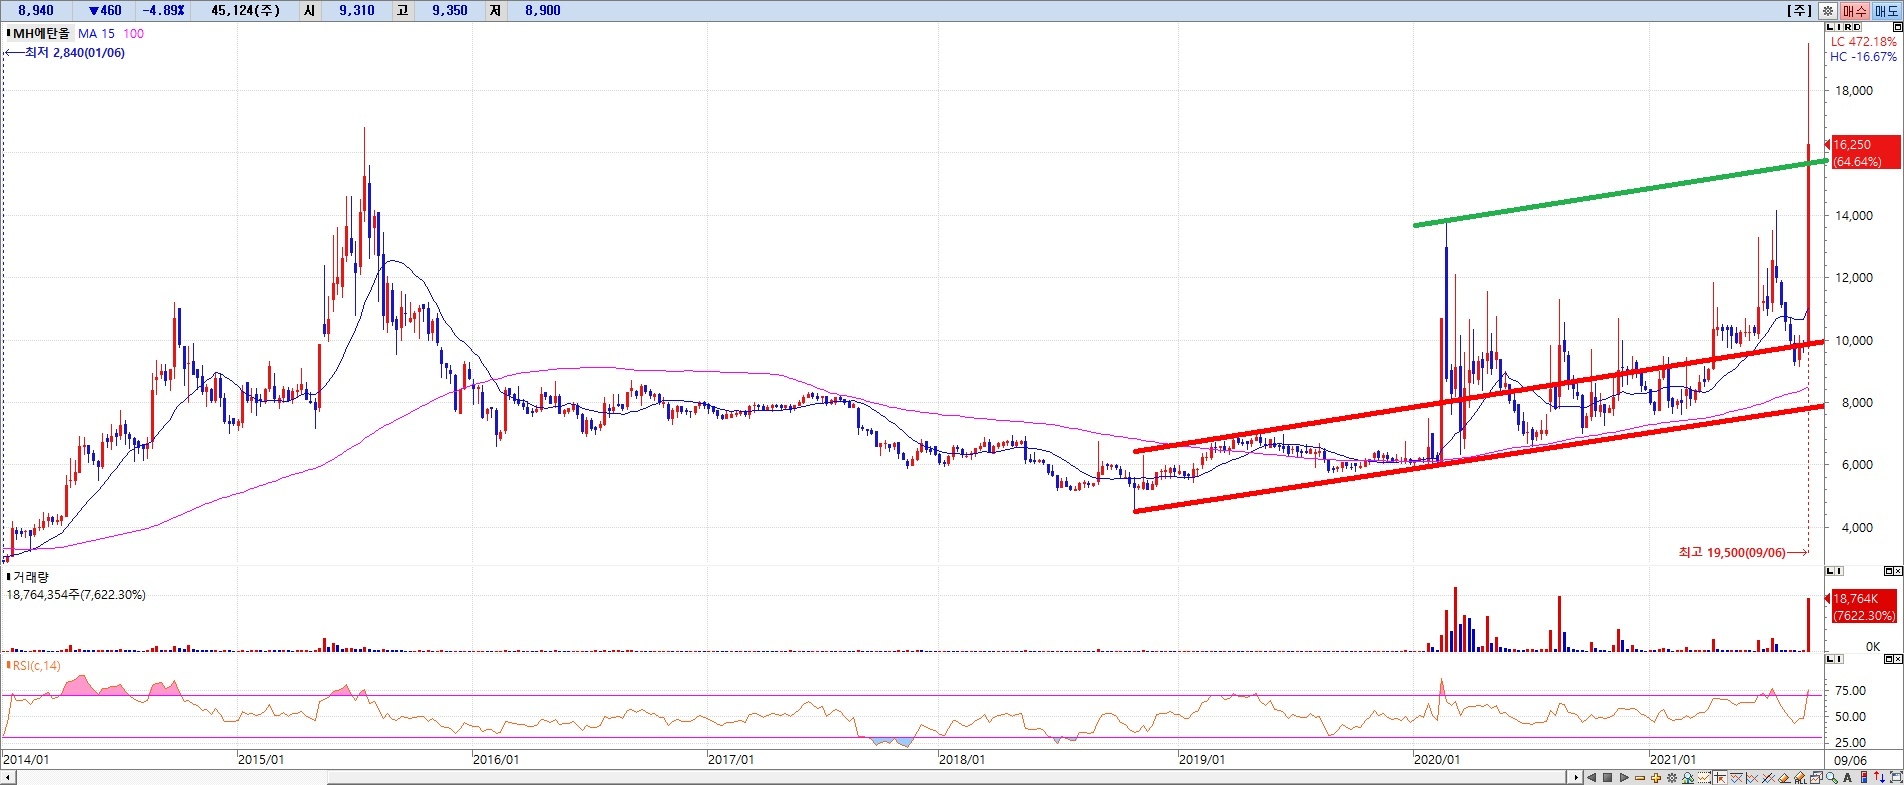Click the red 매수 buy button
The height and width of the screenshot is (785, 1904).
[1855, 11]
